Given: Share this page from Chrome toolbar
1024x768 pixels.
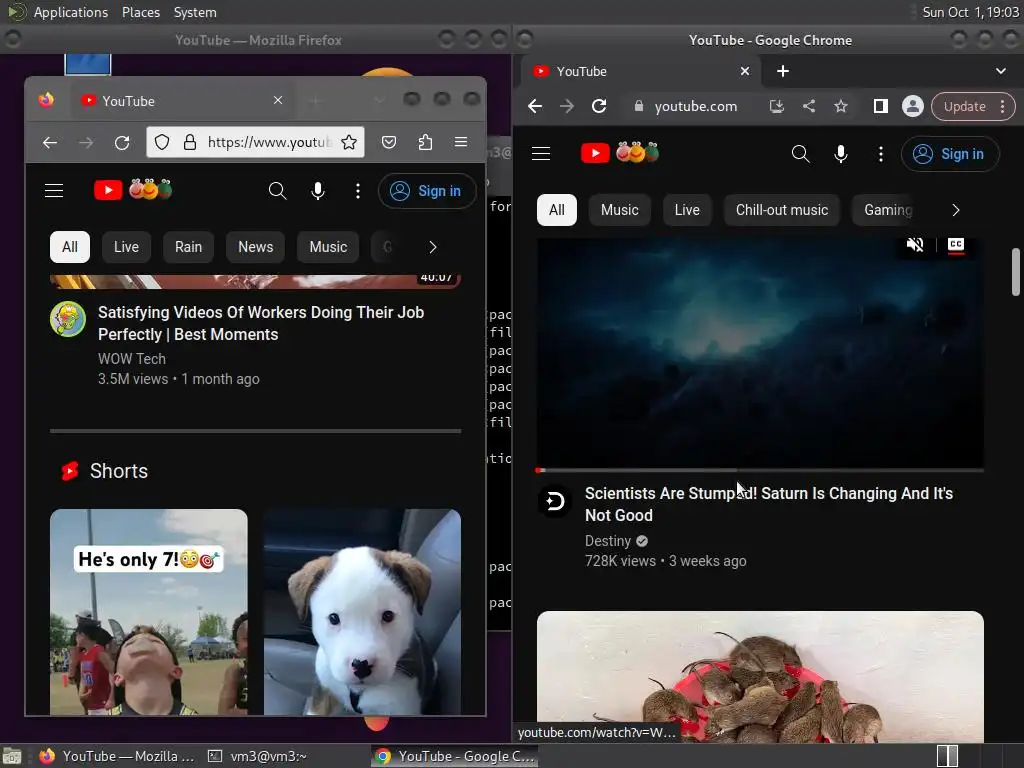Looking at the screenshot, I should point(808,106).
